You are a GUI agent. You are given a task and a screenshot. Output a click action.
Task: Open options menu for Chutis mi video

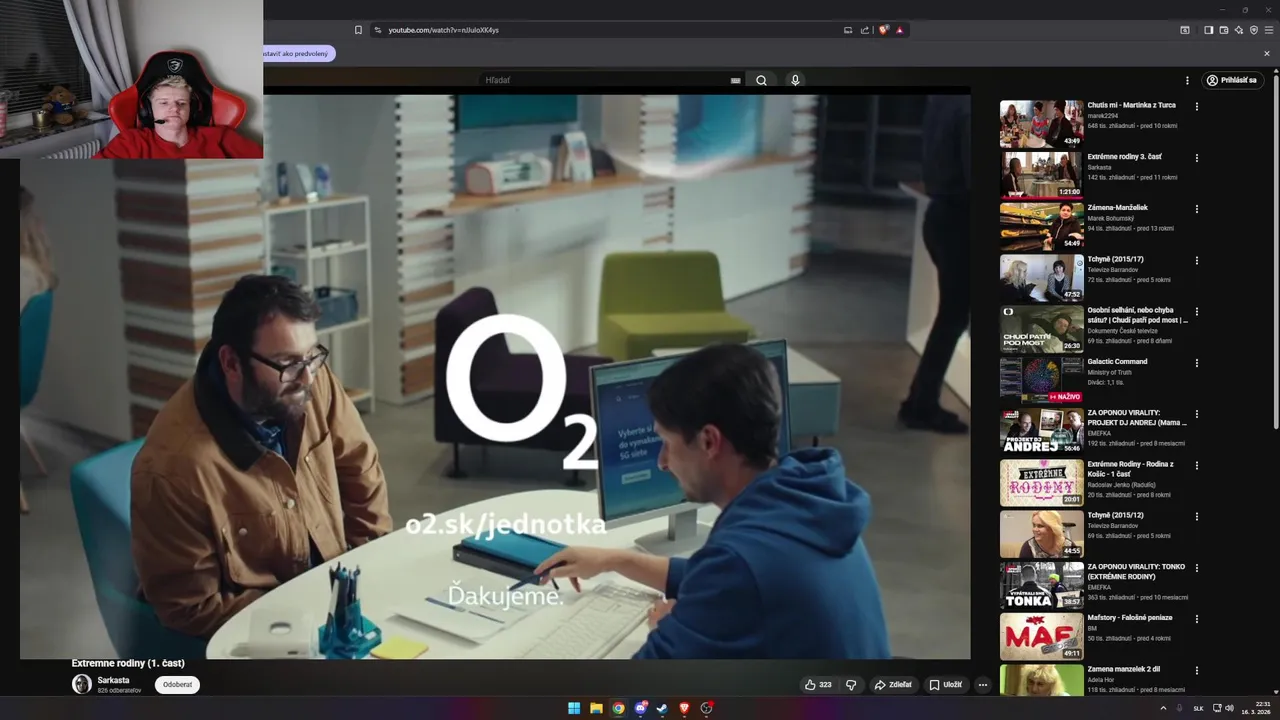point(1196,106)
